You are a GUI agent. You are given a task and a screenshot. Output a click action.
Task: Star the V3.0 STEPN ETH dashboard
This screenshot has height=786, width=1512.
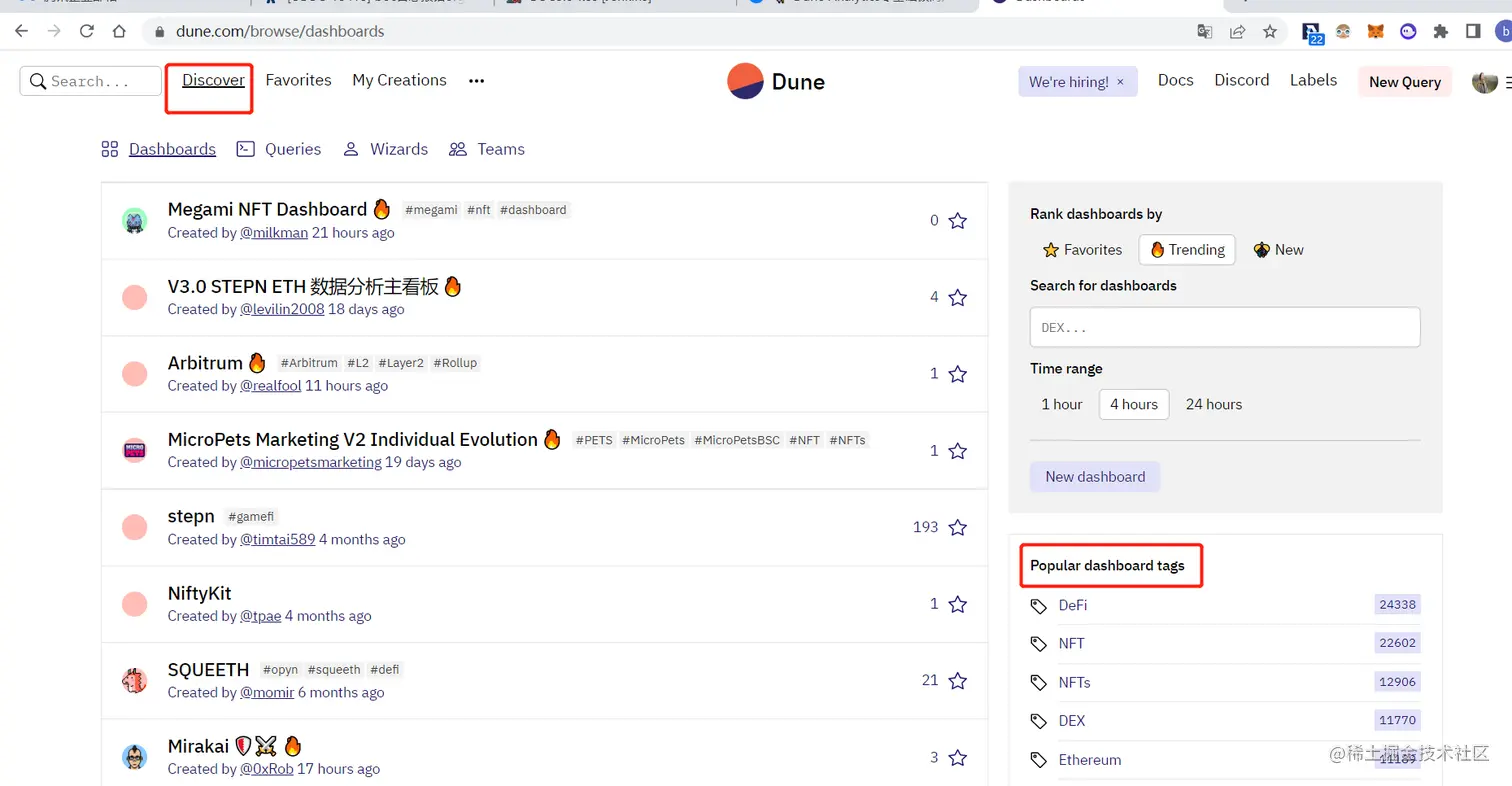[x=958, y=297]
